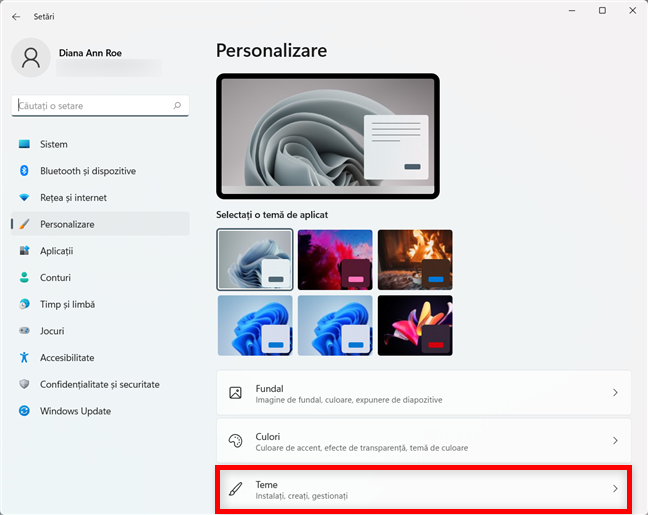Click the Jocuri controller icon

click(x=24, y=331)
